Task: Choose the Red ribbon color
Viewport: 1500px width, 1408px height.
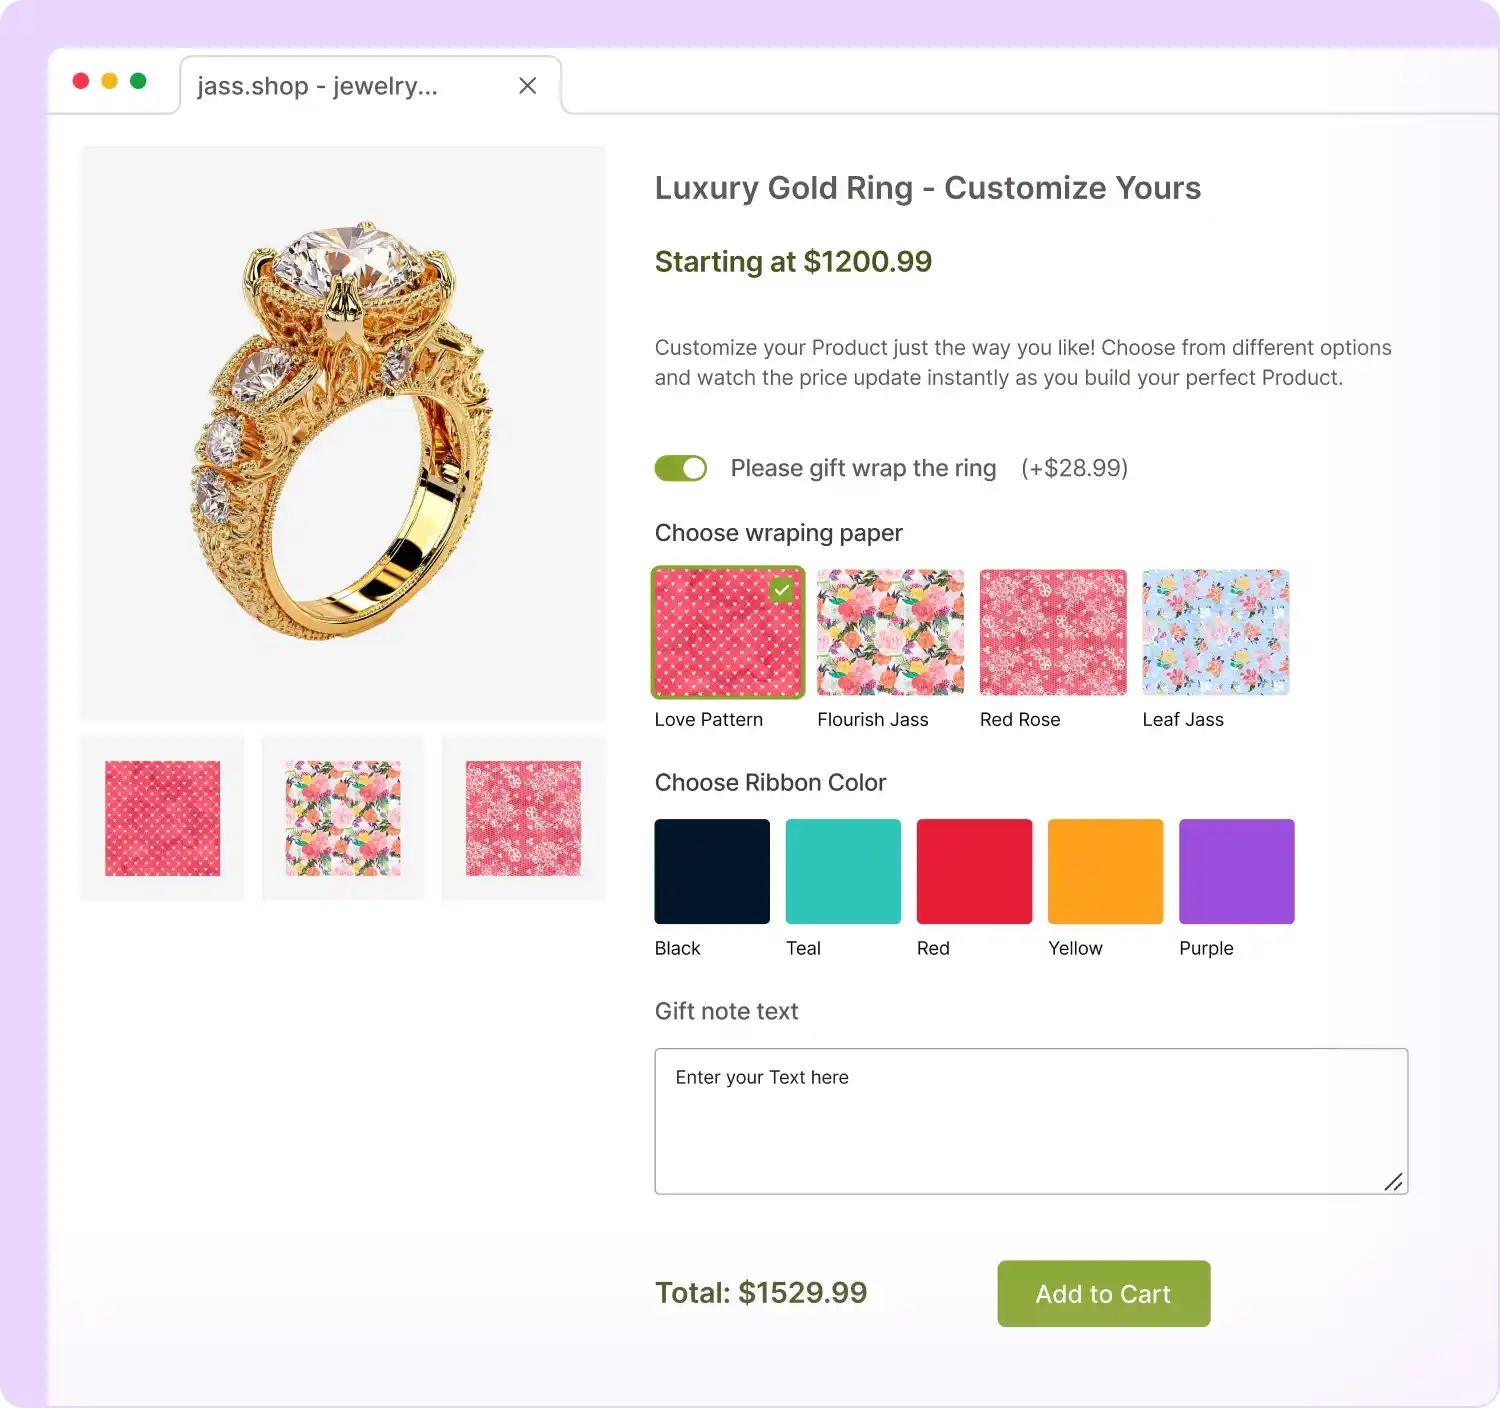Action: coord(973,870)
